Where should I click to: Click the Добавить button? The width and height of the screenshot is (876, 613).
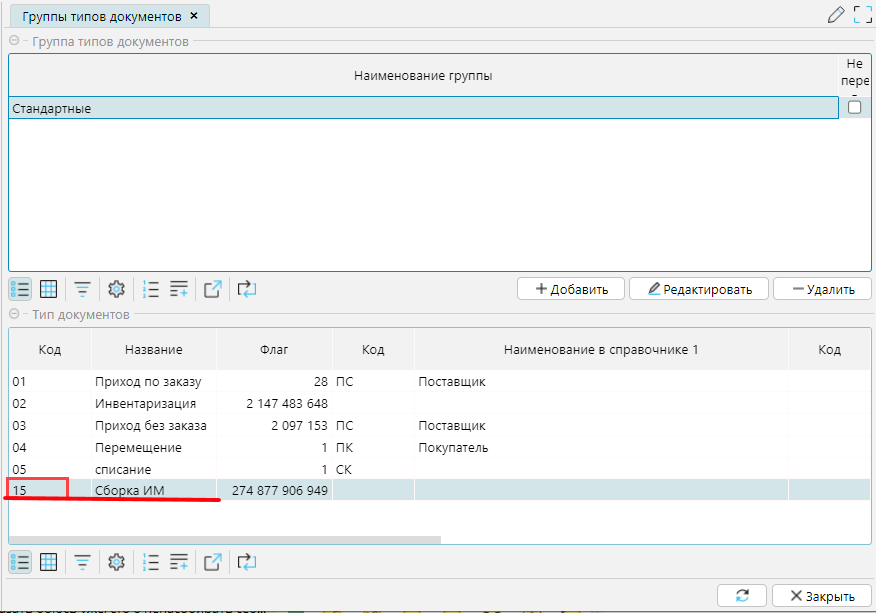tap(571, 289)
